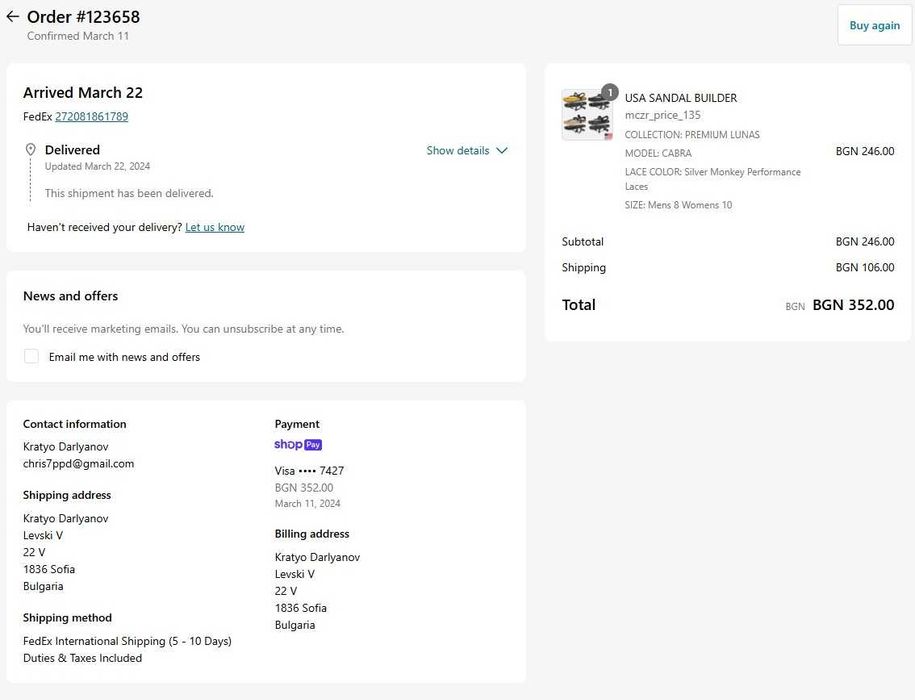
Task: Click the chris7ppd@gmail.com email address
Action: (x=78, y=464)
